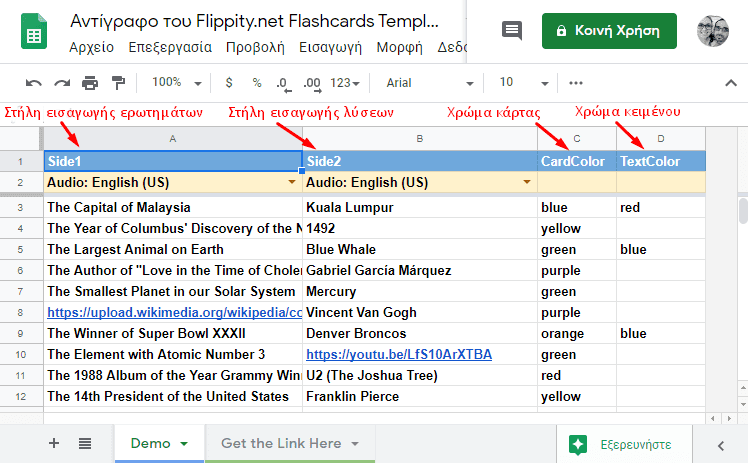
Task: Select the cell 'Gabriel García Márquez'
Action: tap(420, 270)
